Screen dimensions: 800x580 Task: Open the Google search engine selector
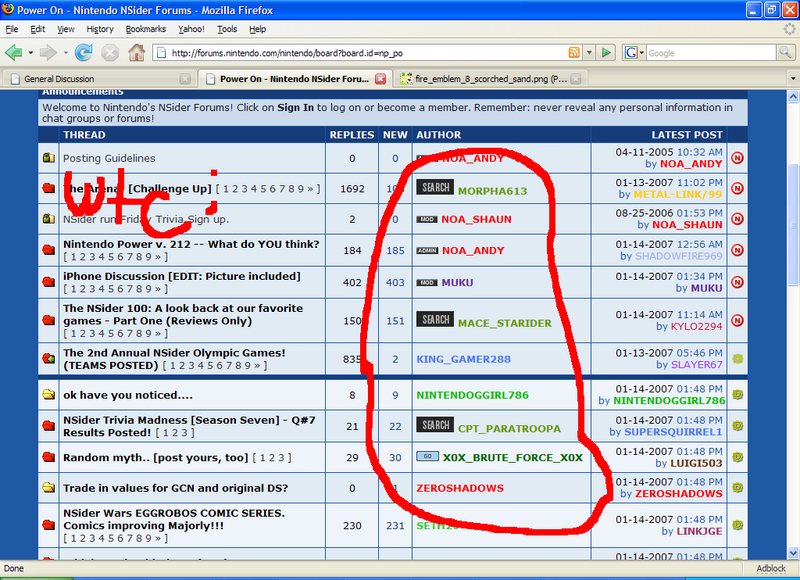tap(634, 53)
